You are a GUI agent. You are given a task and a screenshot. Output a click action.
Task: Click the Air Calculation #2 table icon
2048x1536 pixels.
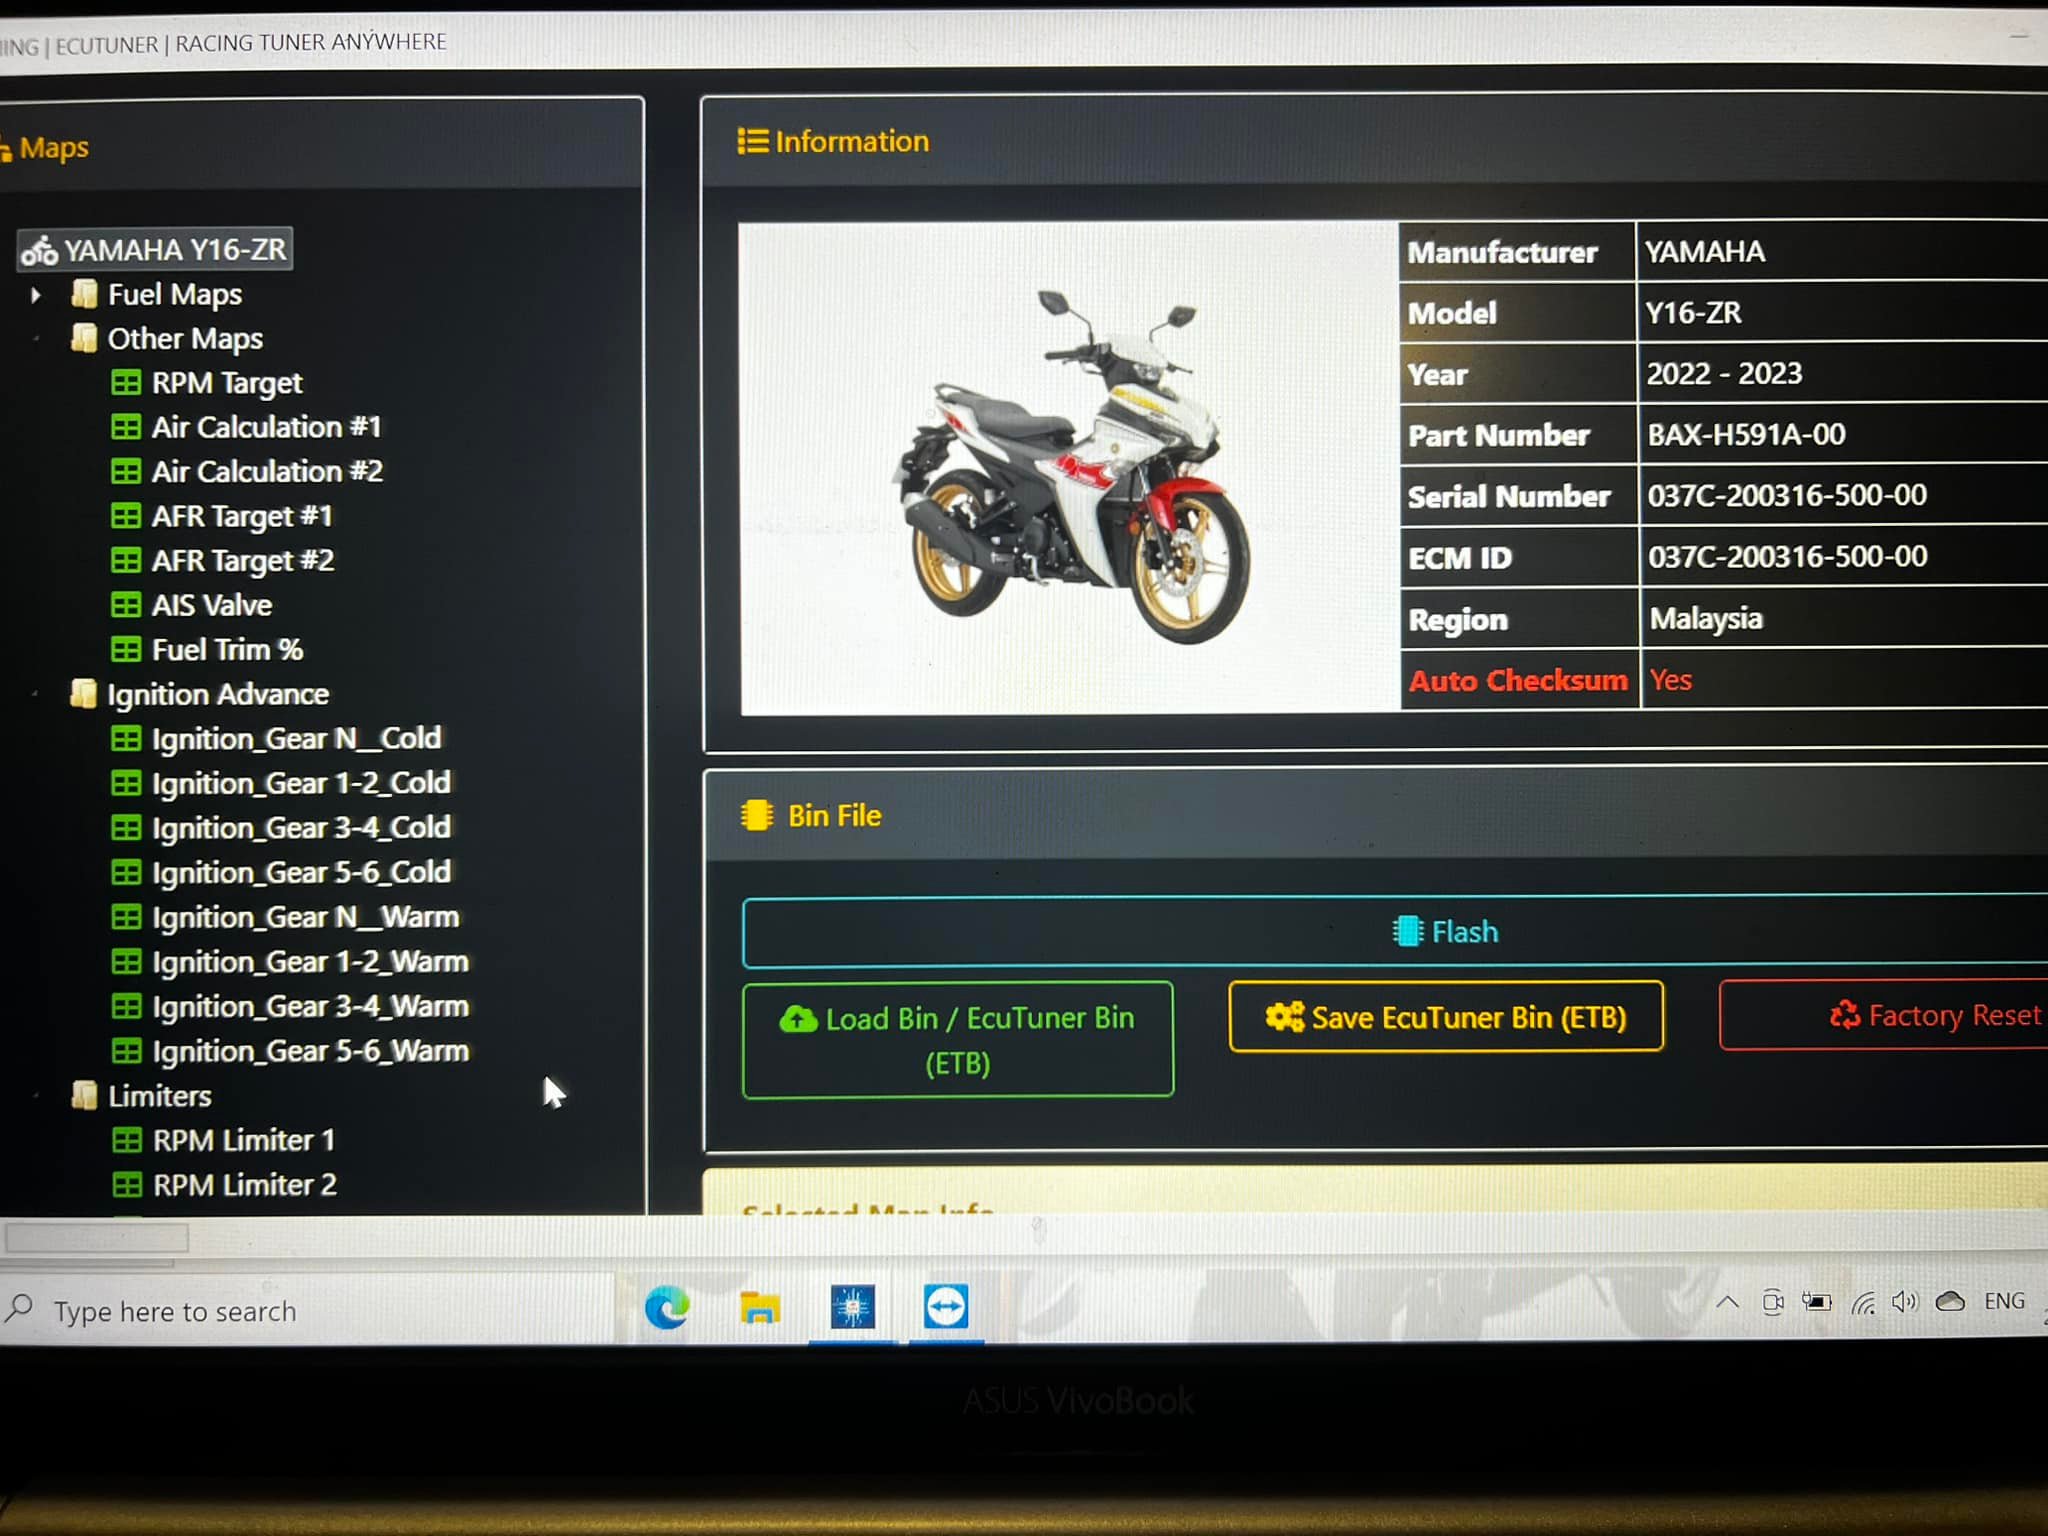point(126,471)
